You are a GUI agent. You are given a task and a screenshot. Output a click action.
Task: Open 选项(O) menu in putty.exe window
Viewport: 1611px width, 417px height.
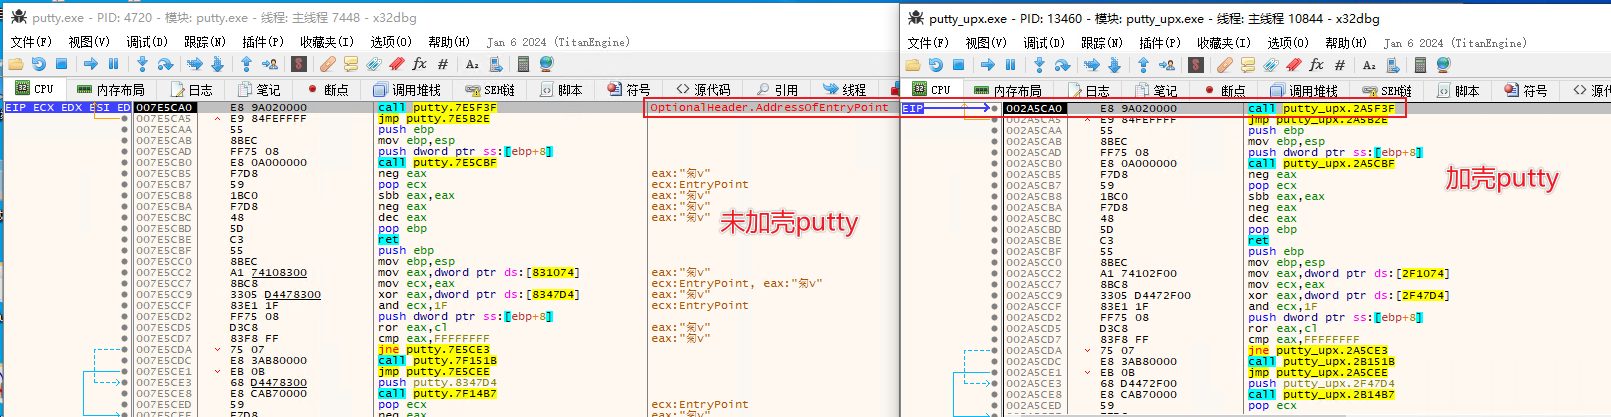391,42
